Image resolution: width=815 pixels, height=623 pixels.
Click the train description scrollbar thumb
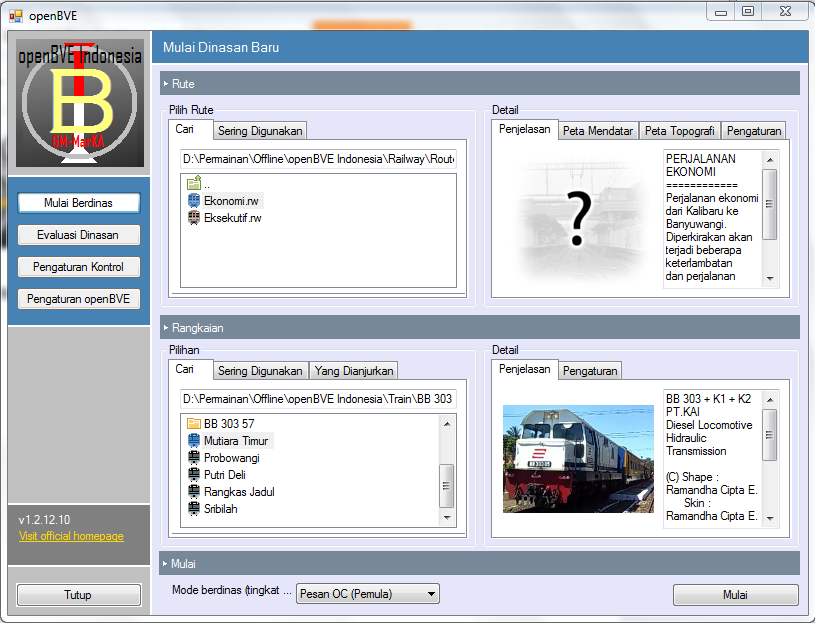(x=770, y=435)
